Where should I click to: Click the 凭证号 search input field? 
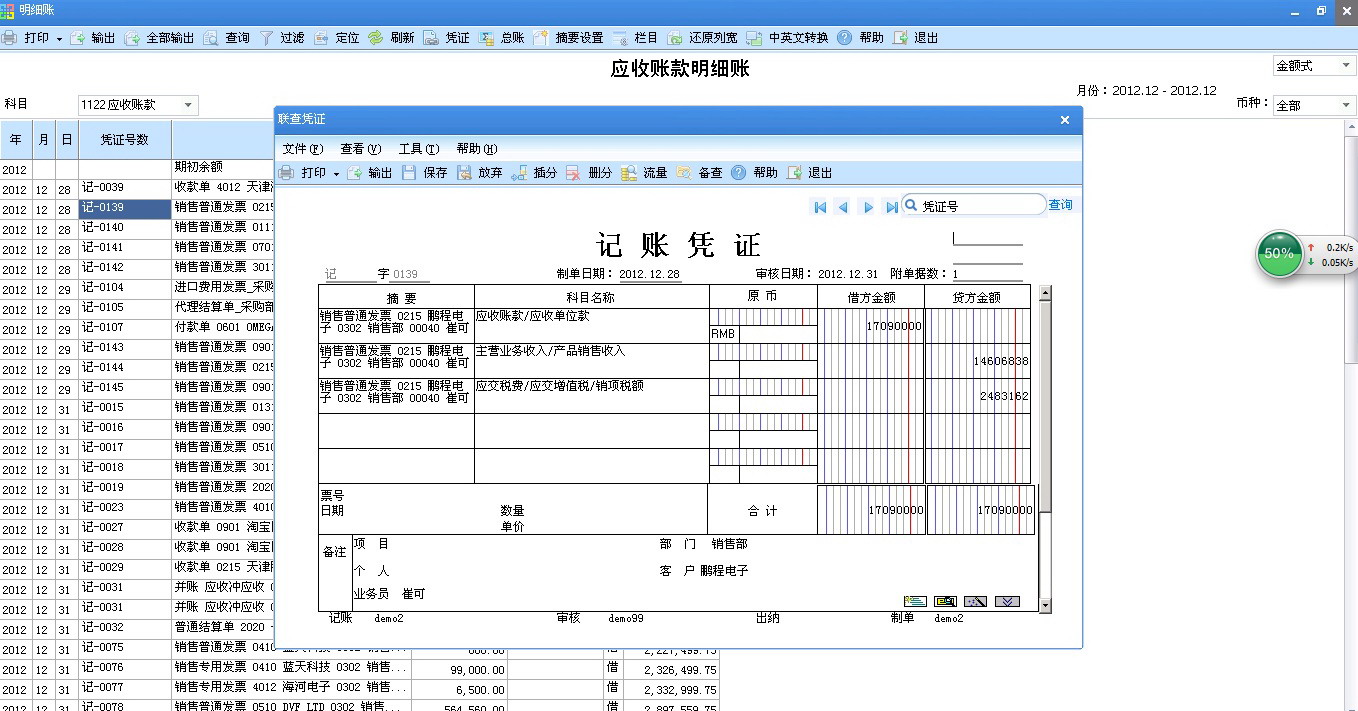click(974, 206)
